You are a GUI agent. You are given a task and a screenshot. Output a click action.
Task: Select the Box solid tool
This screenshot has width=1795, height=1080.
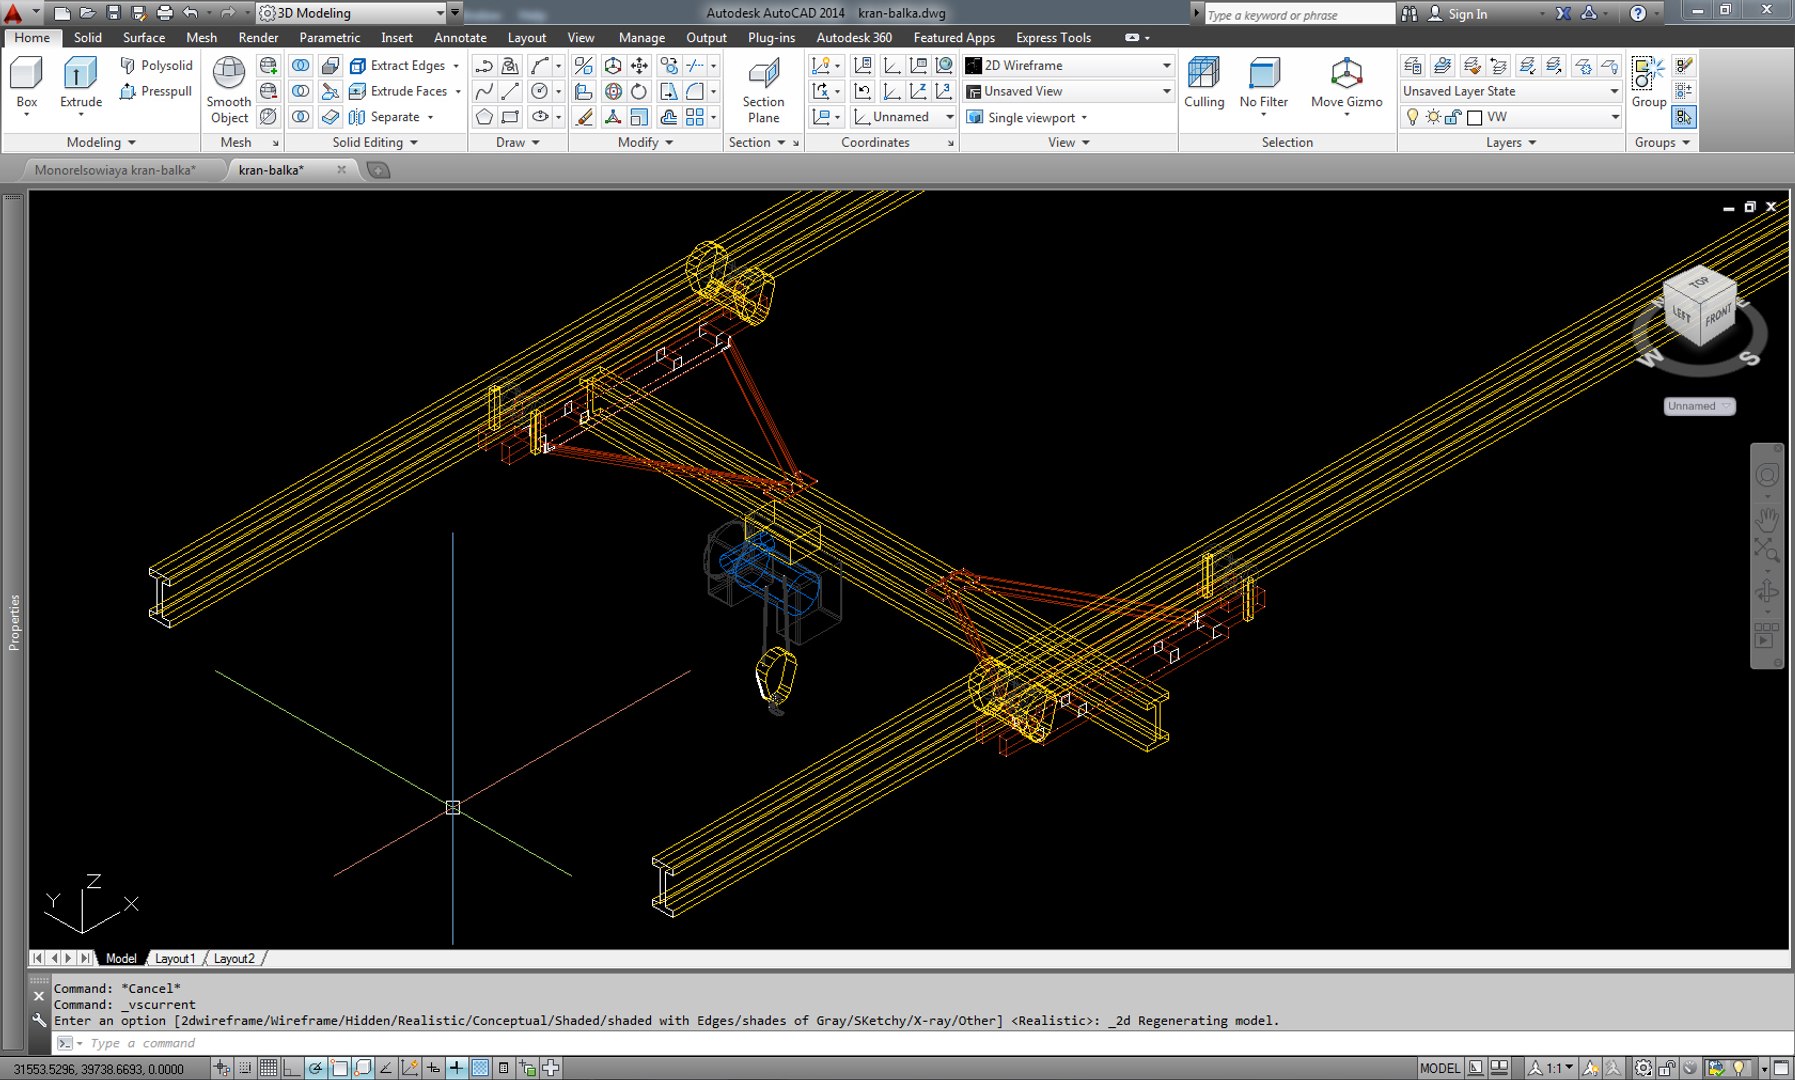click(x=26, y=84)
